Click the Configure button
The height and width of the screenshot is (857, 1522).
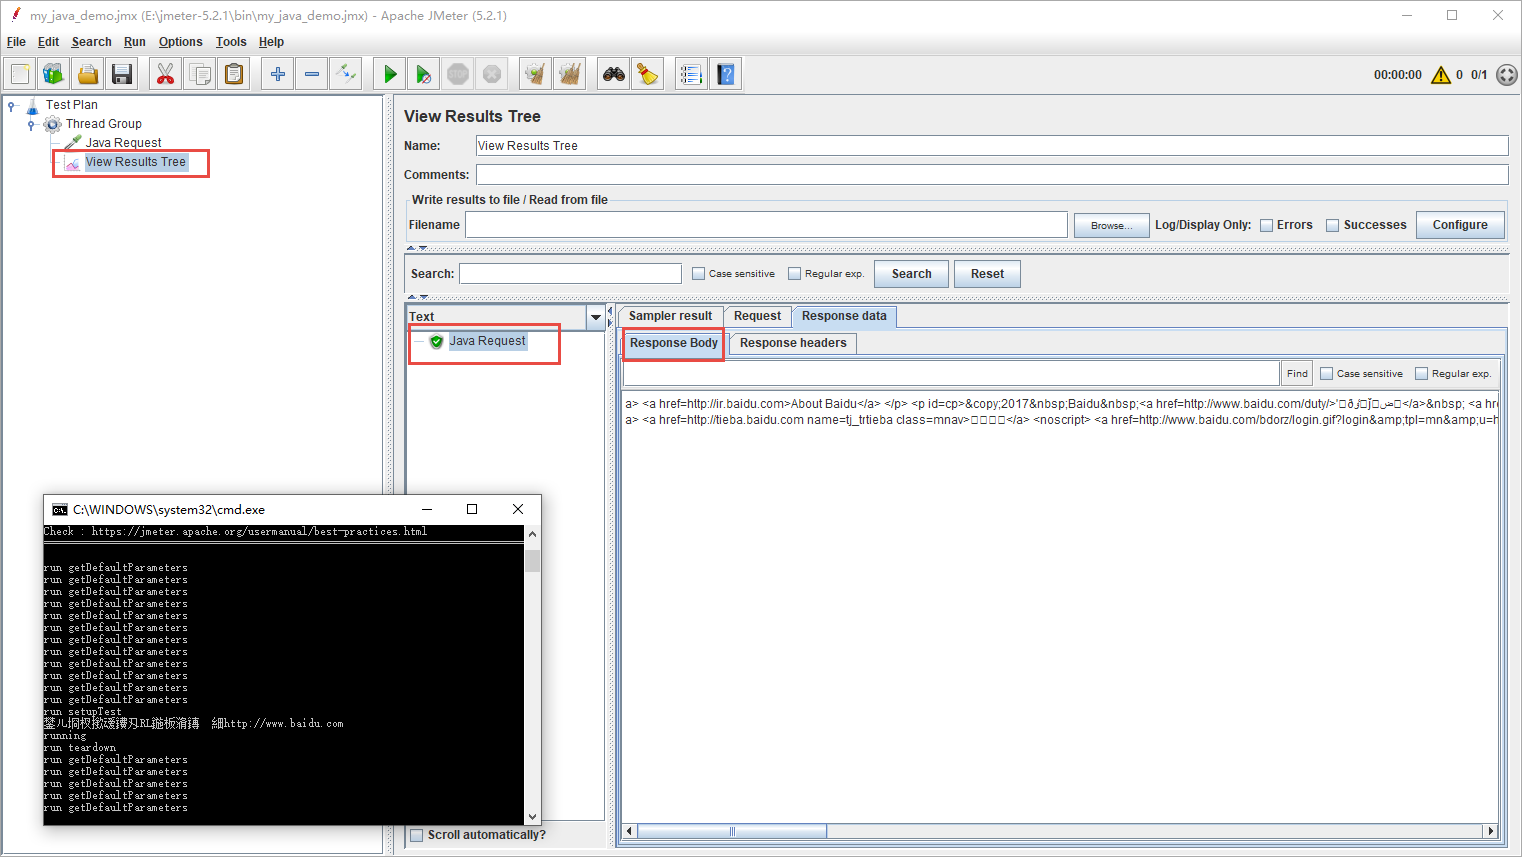(1459, 225)
